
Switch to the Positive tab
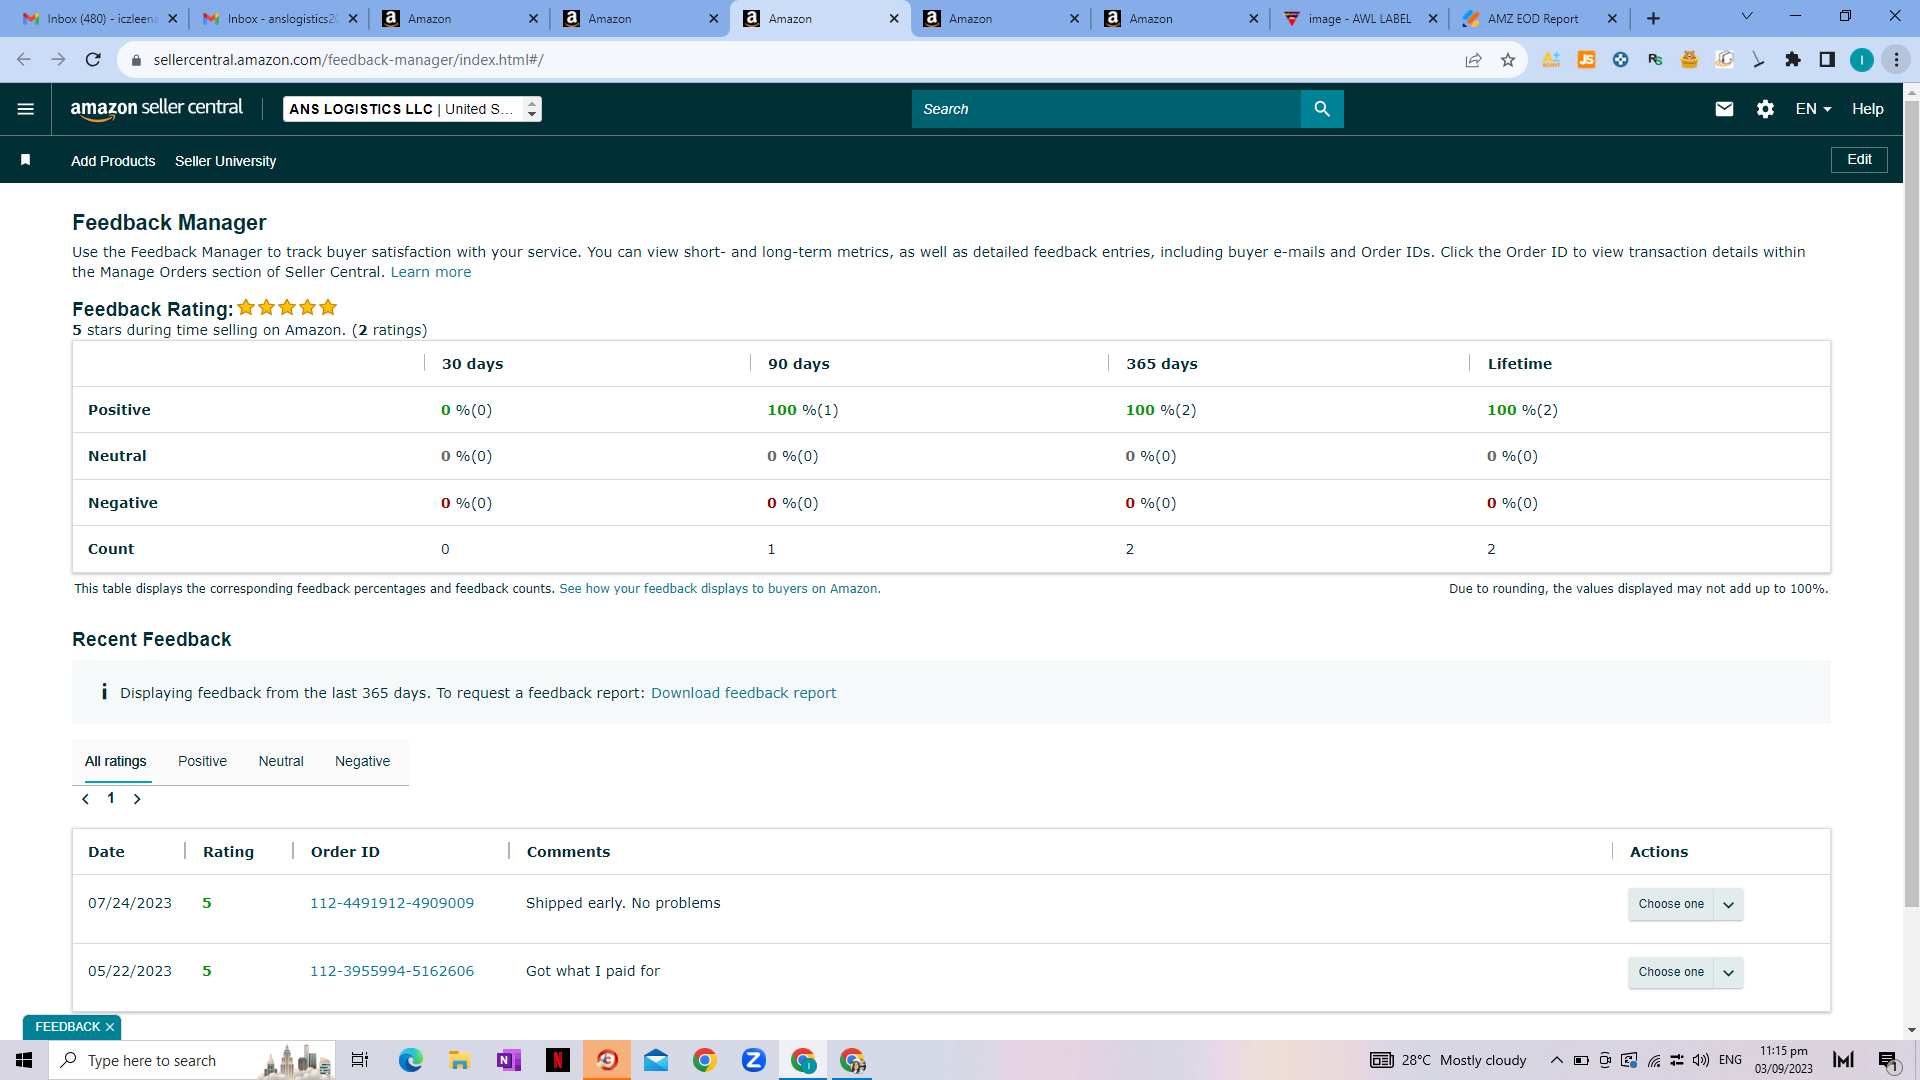pos(202,761)
